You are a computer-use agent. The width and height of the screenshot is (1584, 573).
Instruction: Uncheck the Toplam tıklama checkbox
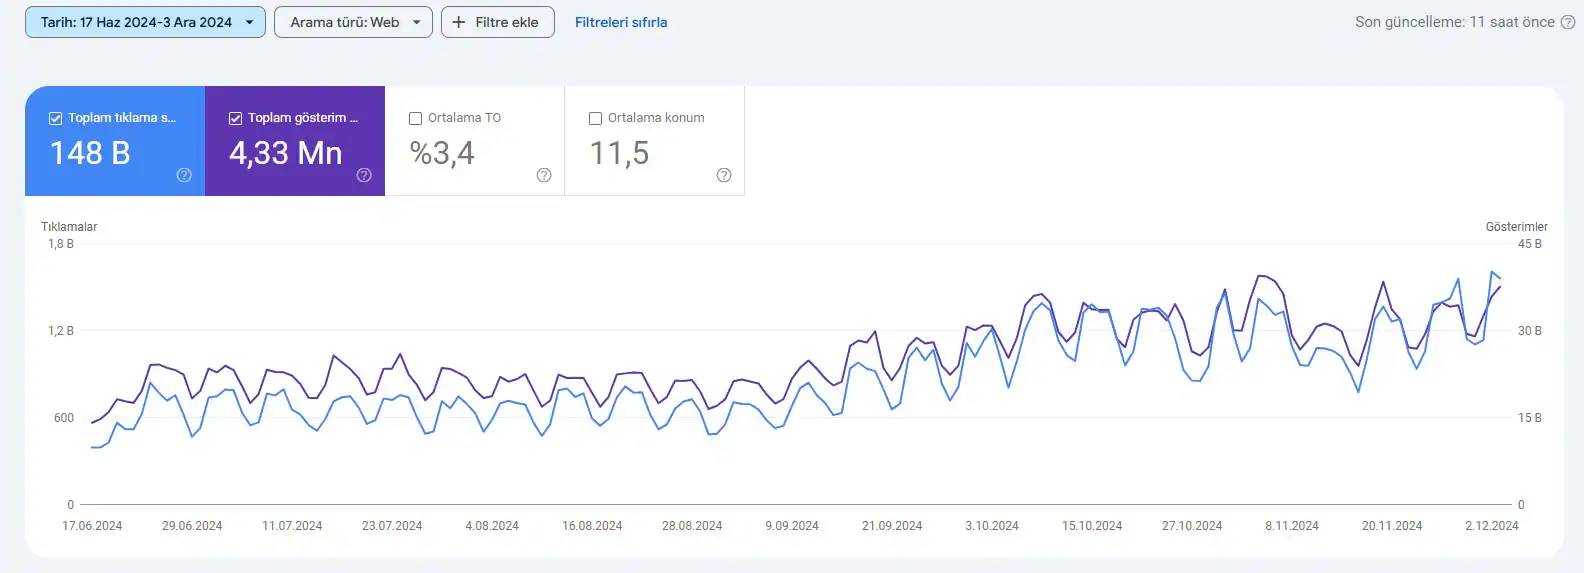tap(56, 118)
